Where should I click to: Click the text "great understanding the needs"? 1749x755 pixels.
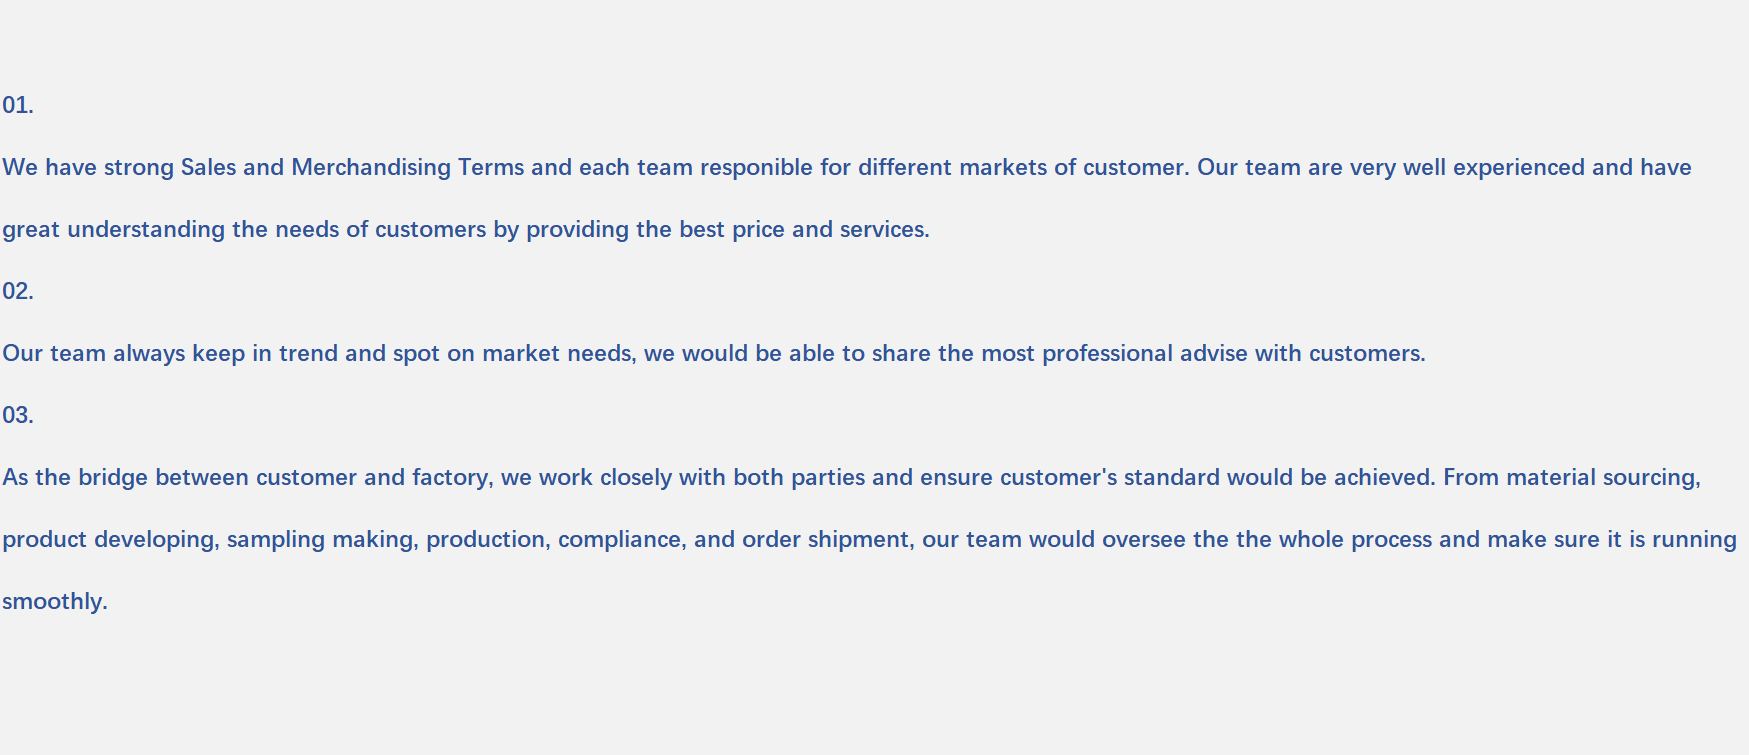(x=170, y=230)
